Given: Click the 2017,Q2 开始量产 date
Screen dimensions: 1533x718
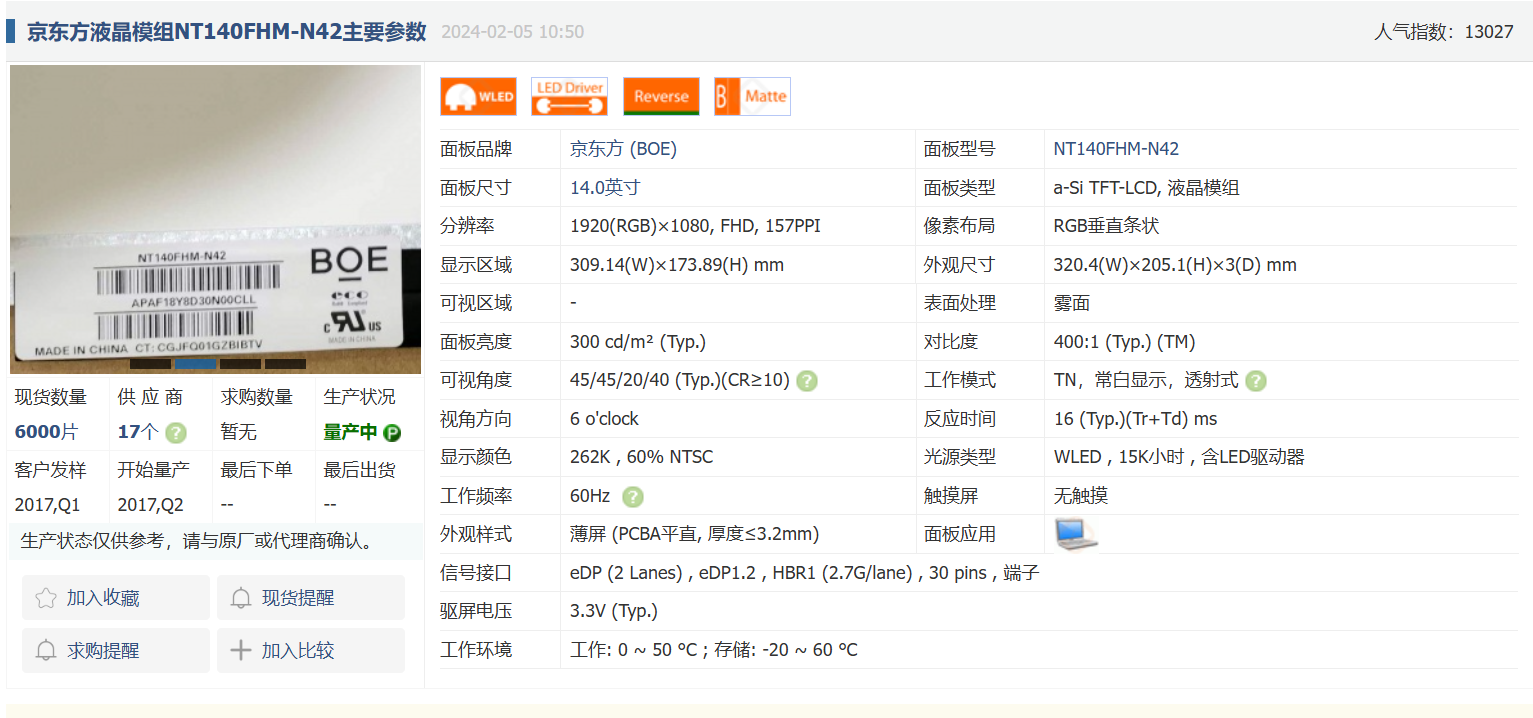Looking at the screenshot, I should tap(151, 505).
